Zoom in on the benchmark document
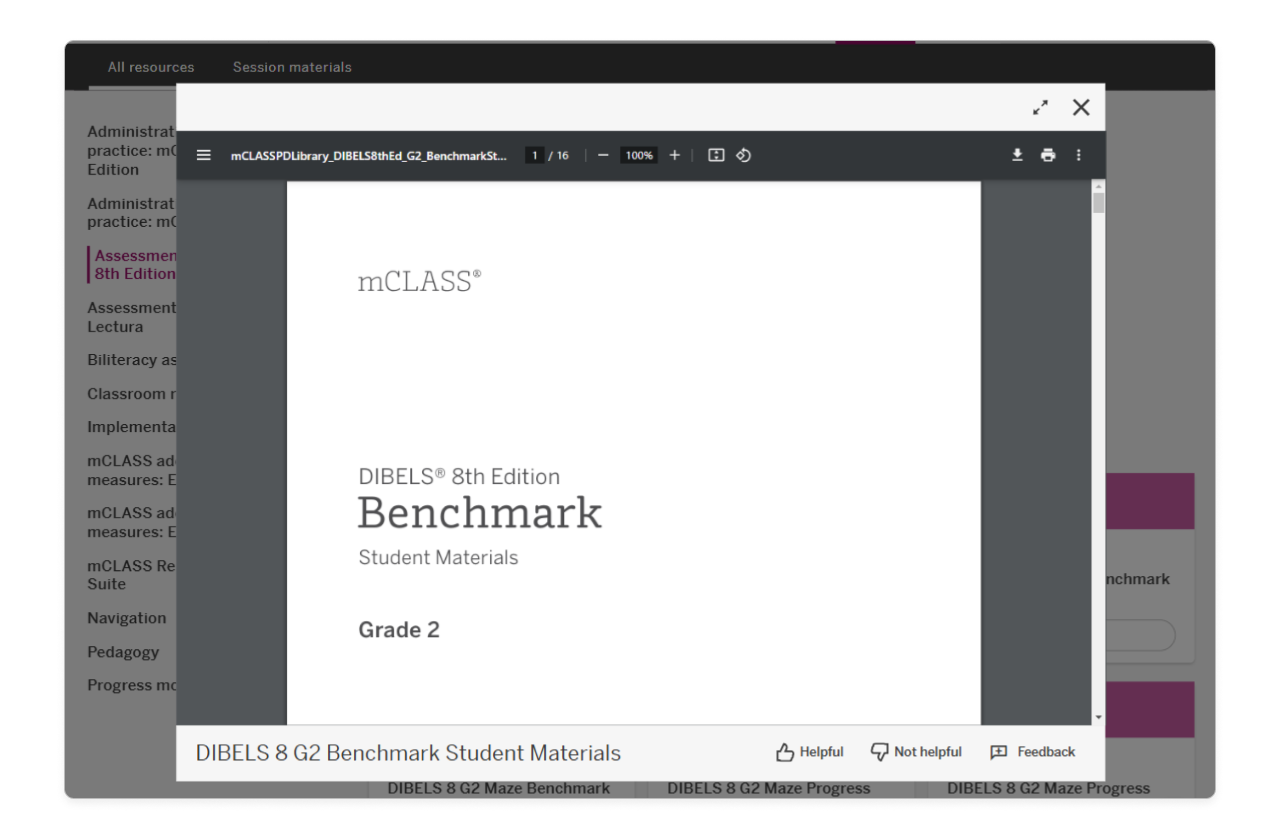The width and height of the screenshot is (1280, 839). click(674, 155)
